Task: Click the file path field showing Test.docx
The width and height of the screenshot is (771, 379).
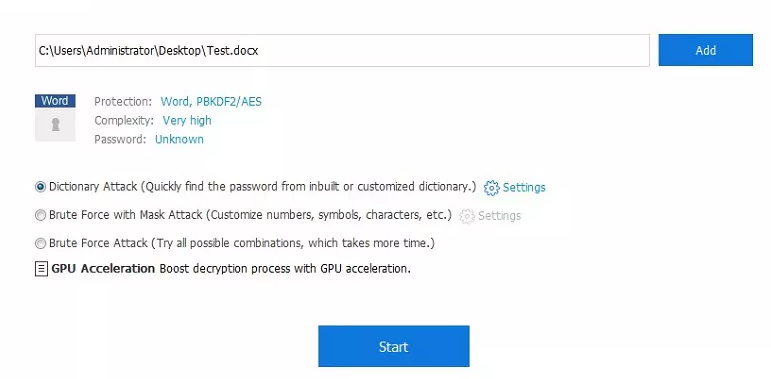Action: click(x=342, y=50)
